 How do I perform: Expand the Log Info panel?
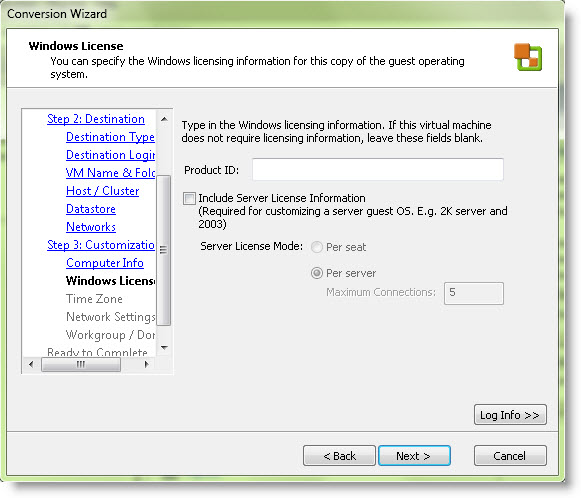510,415
